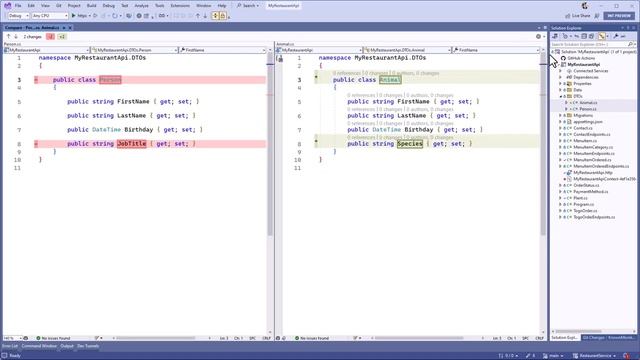
Task: Go to previous difference in toolbar
Action: tap(198, 16)
